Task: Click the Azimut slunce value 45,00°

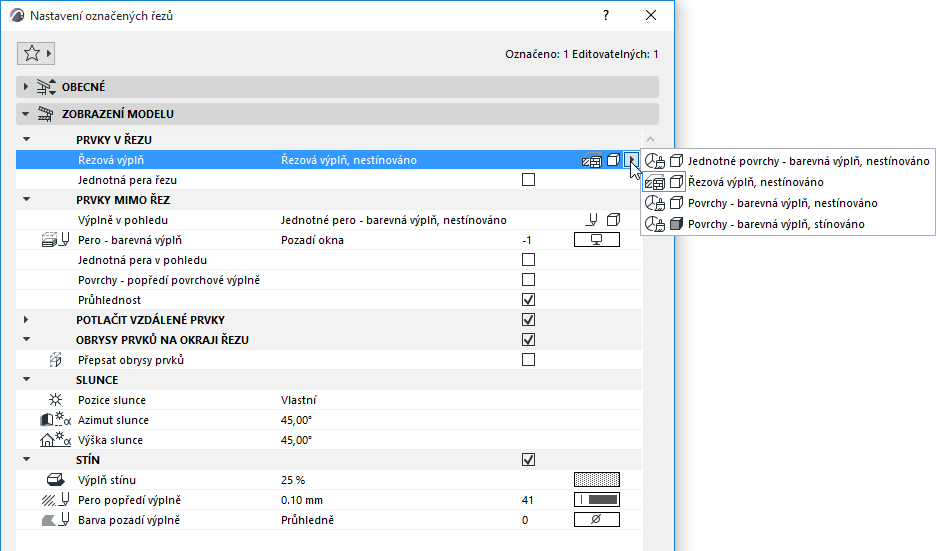Action: [x=296, y=420]
